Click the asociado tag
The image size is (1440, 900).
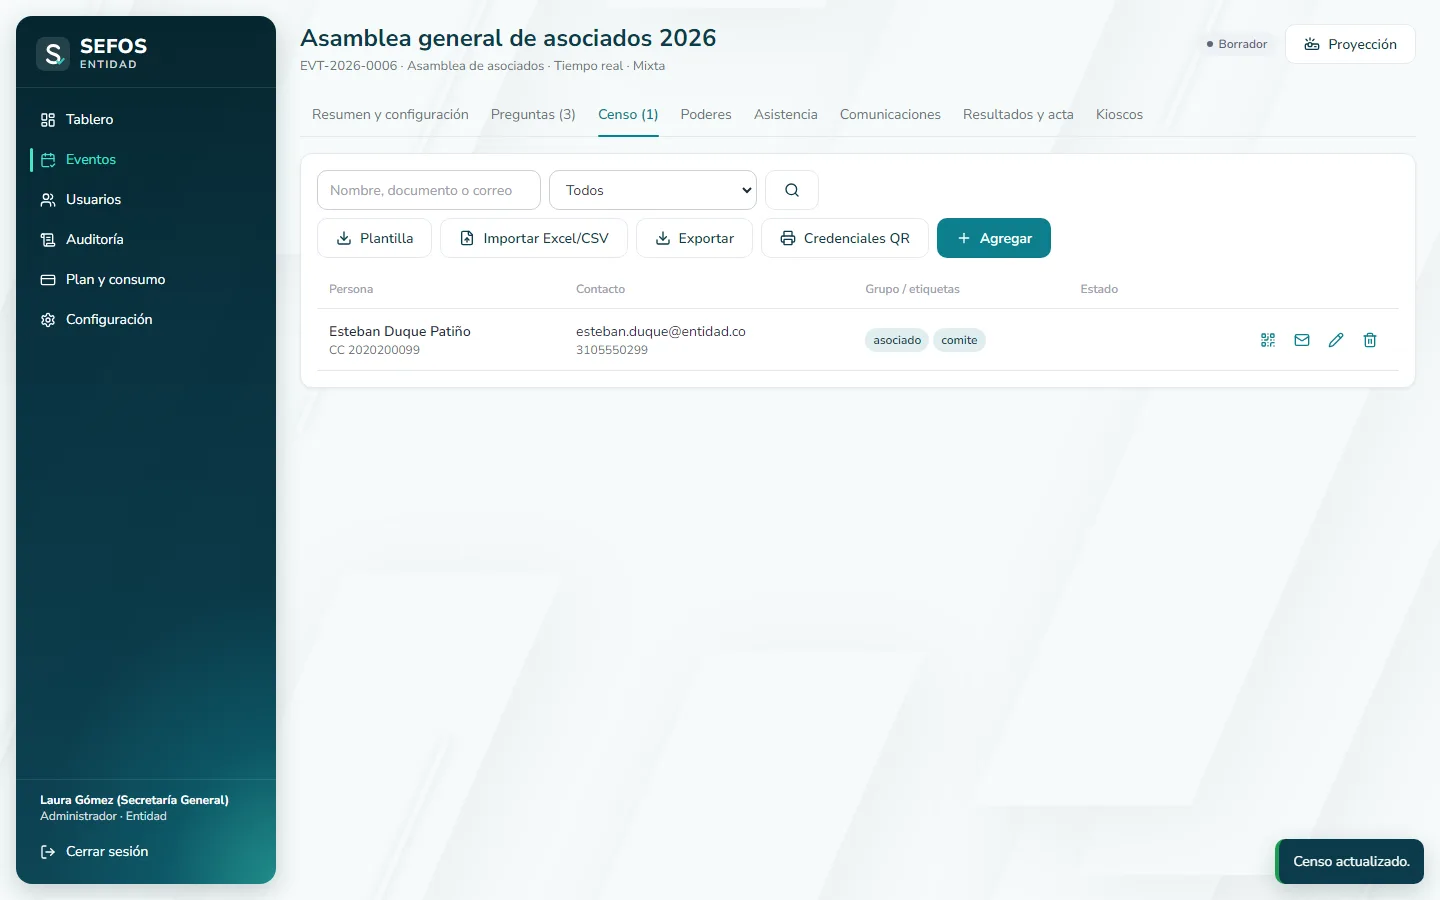[897, 340]
